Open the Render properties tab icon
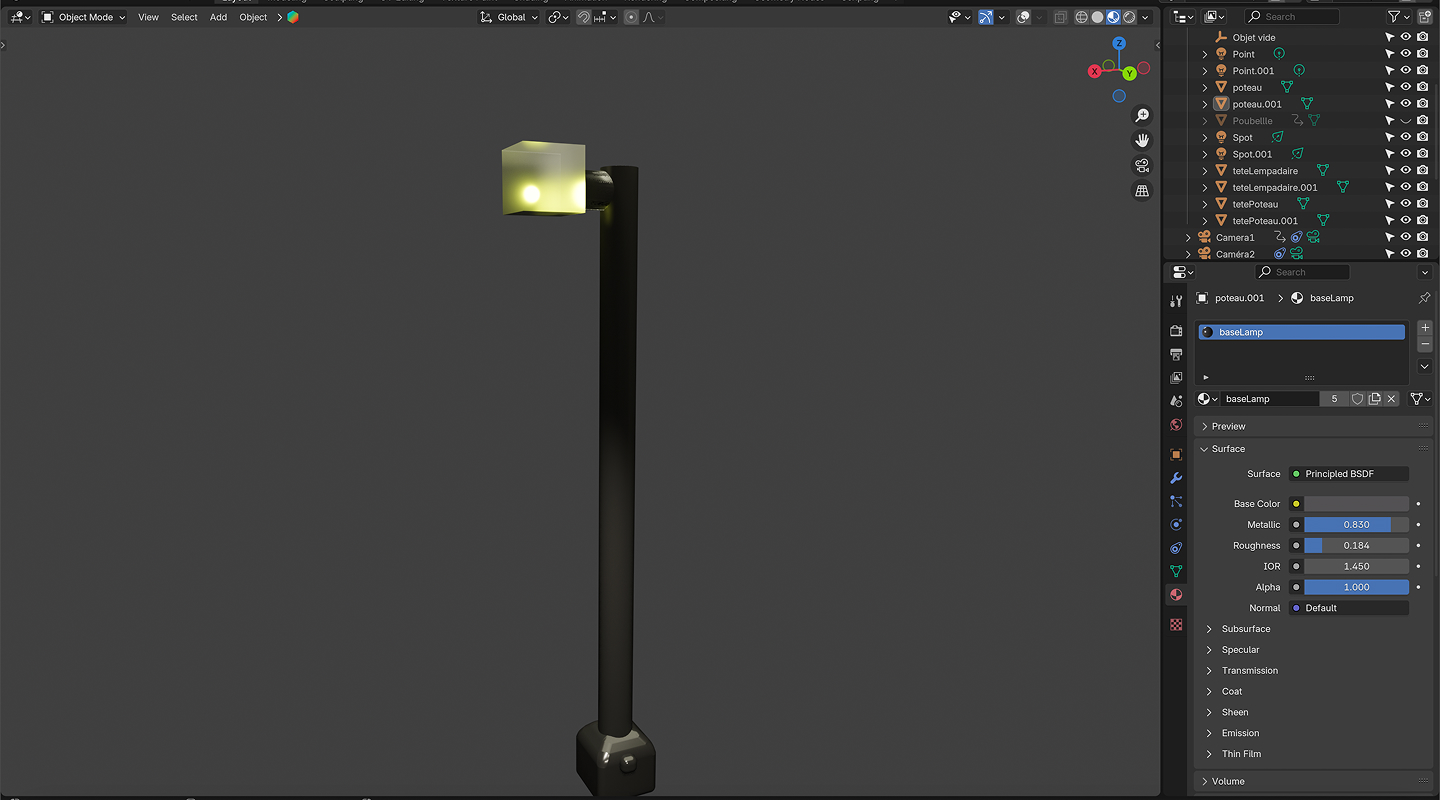Screen dimensions: 1440x800 coord(1176,330)
